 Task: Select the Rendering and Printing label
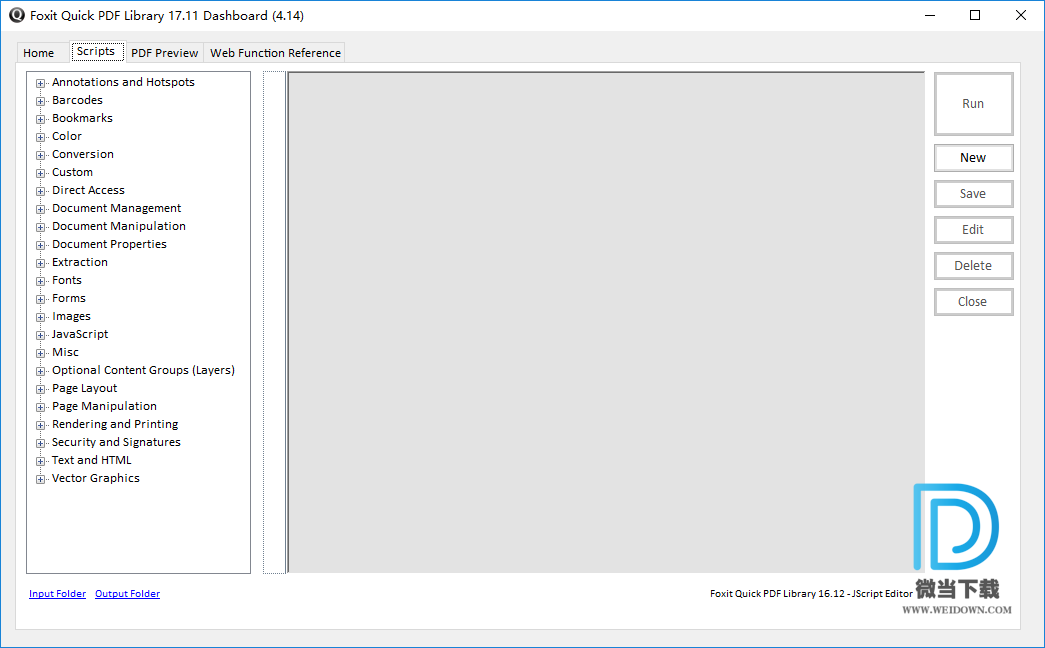[115, 424]
